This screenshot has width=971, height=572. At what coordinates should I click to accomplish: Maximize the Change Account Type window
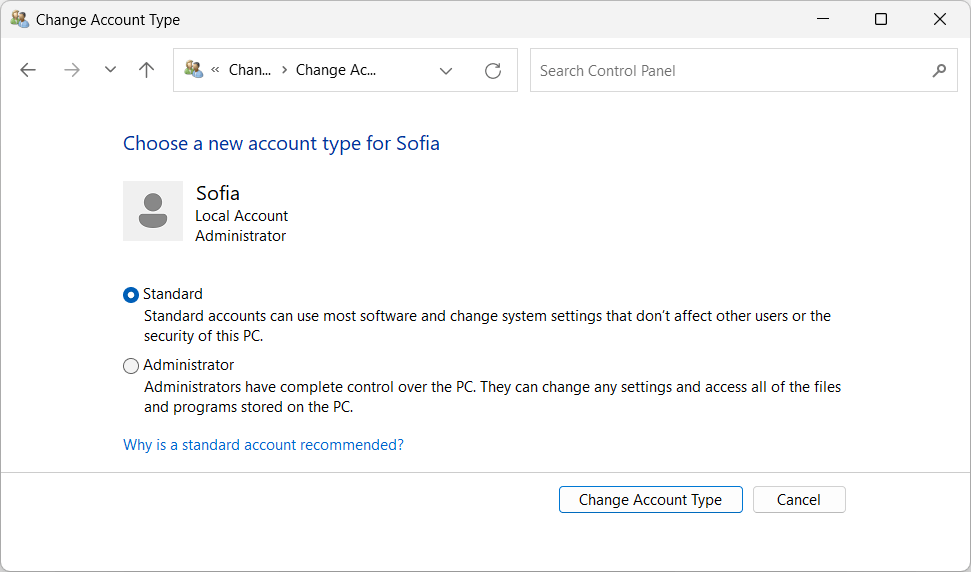pyautogui.click(x=881, y=19)
